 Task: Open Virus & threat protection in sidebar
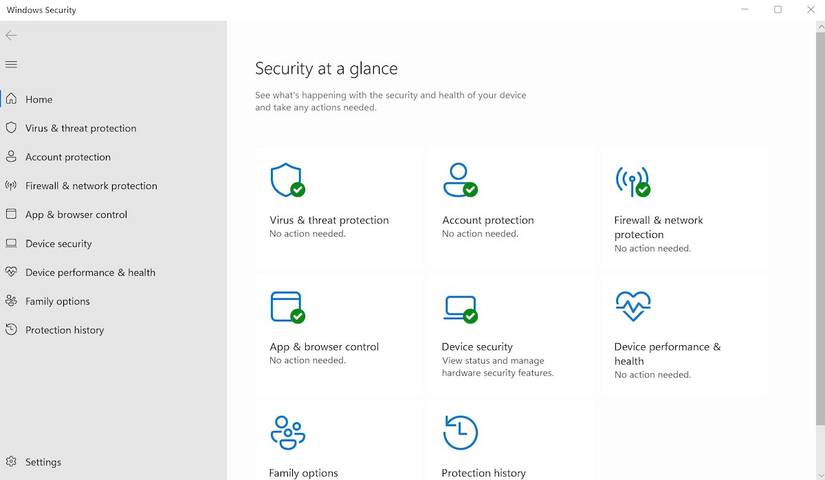80,129
